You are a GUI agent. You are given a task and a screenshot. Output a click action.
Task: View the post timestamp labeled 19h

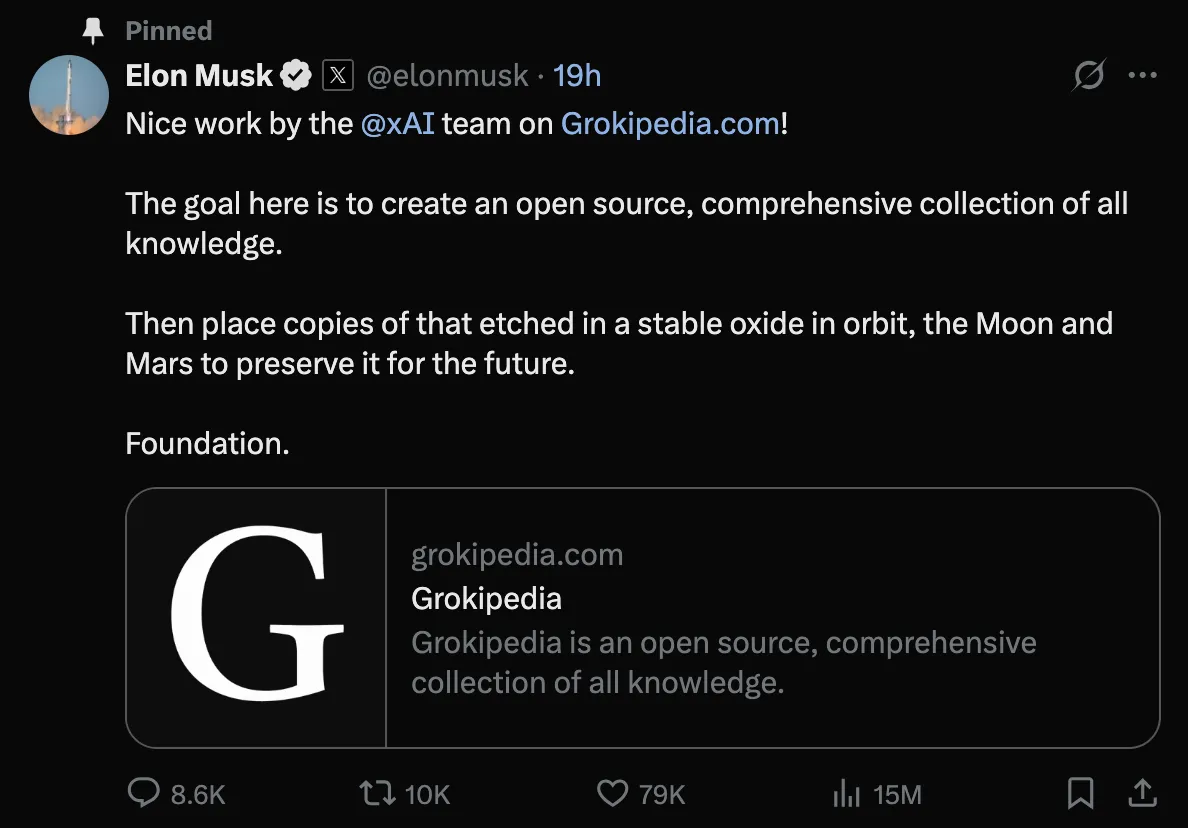[576, 74]
